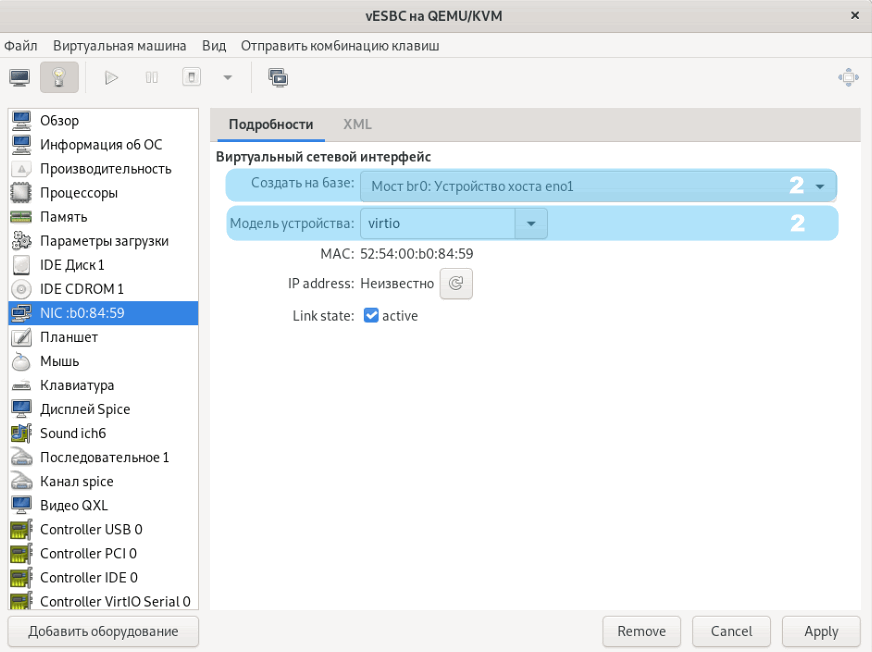The image size is (872, 652).
Task: Select Мышь device
Action: [103, 361]
